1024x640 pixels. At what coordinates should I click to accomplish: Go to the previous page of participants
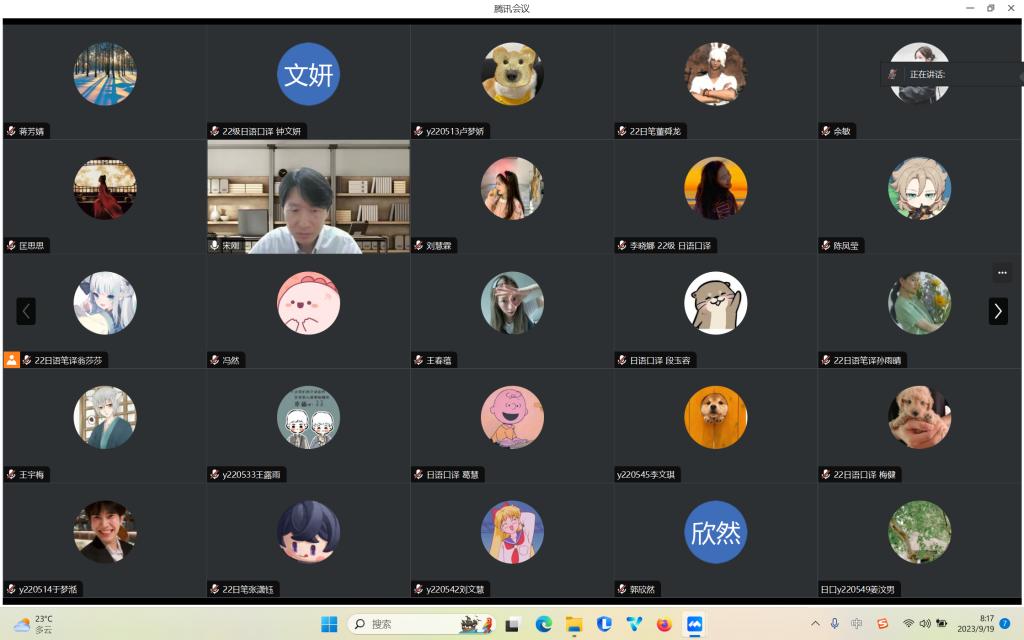pos(26,311)
